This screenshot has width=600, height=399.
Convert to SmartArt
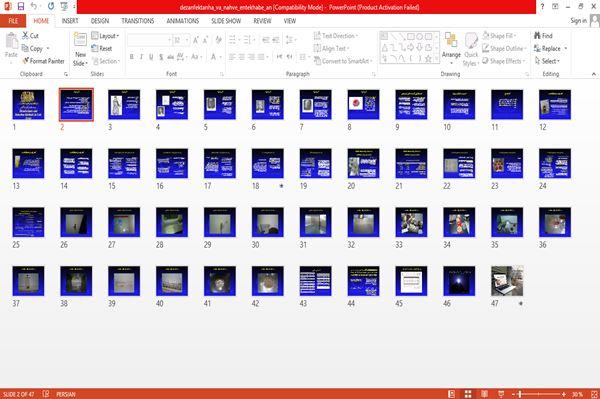[343, 61]
